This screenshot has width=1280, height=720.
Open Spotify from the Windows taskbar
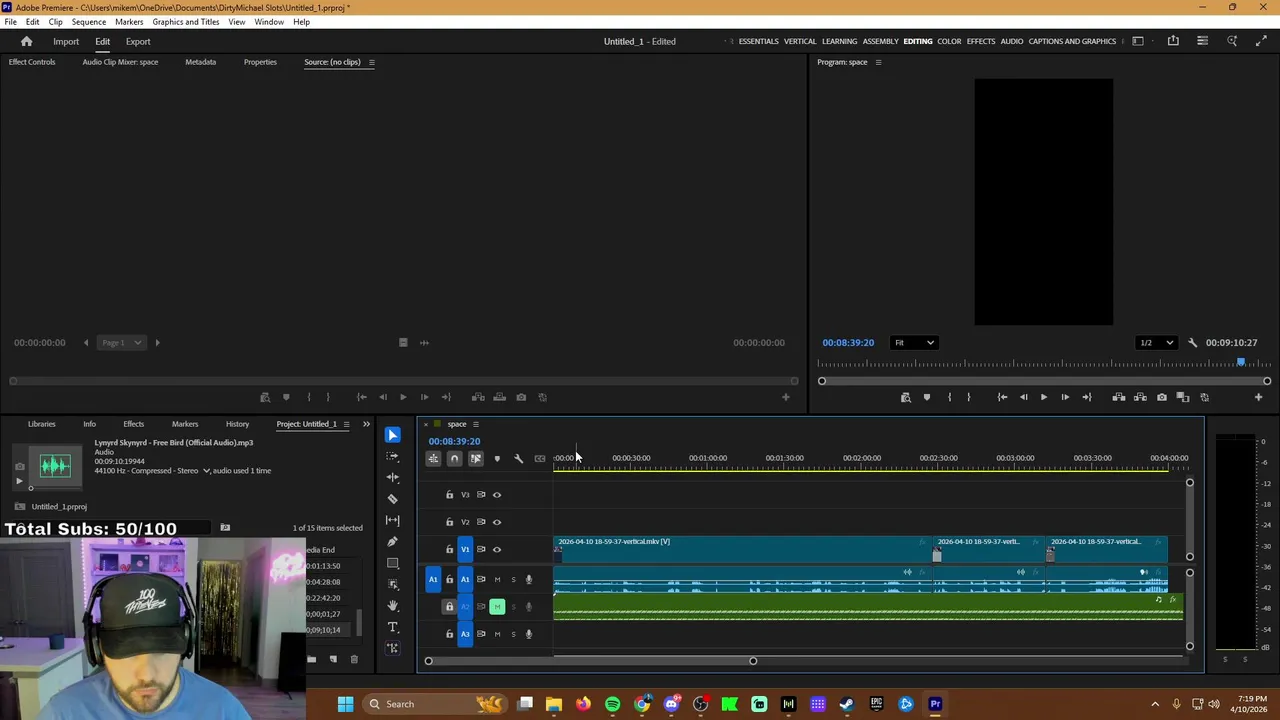click(x=612, y=704)
